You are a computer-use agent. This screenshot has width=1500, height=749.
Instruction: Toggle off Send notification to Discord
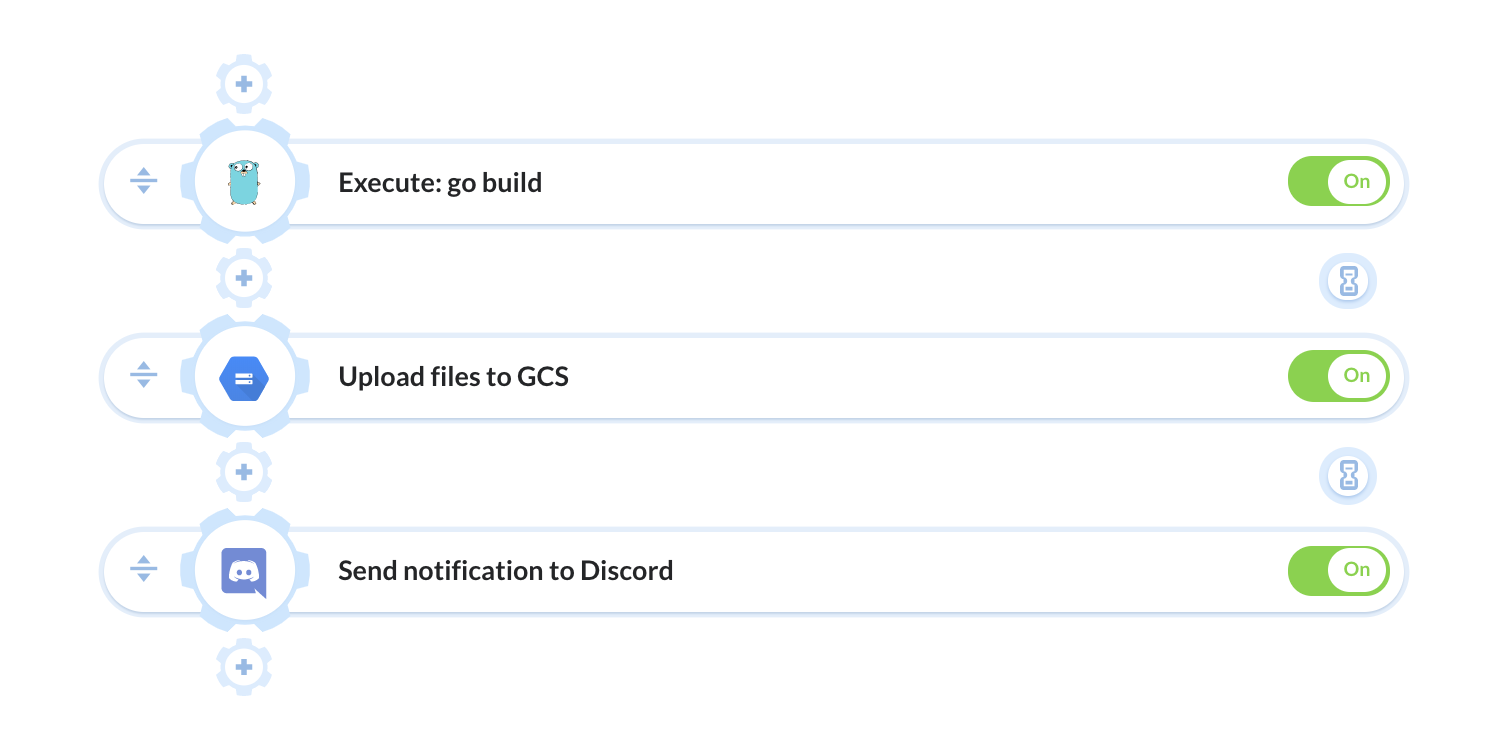tap(1338, 570)
